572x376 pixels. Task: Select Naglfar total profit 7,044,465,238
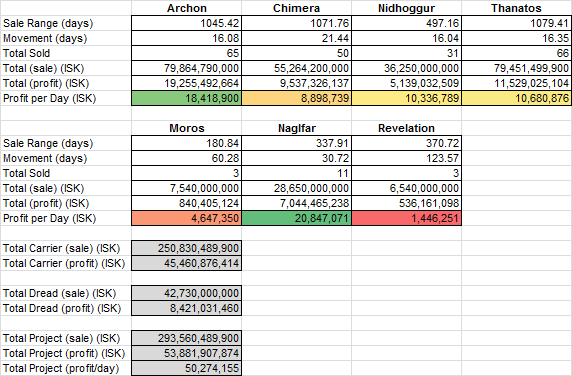pos(296,203)
